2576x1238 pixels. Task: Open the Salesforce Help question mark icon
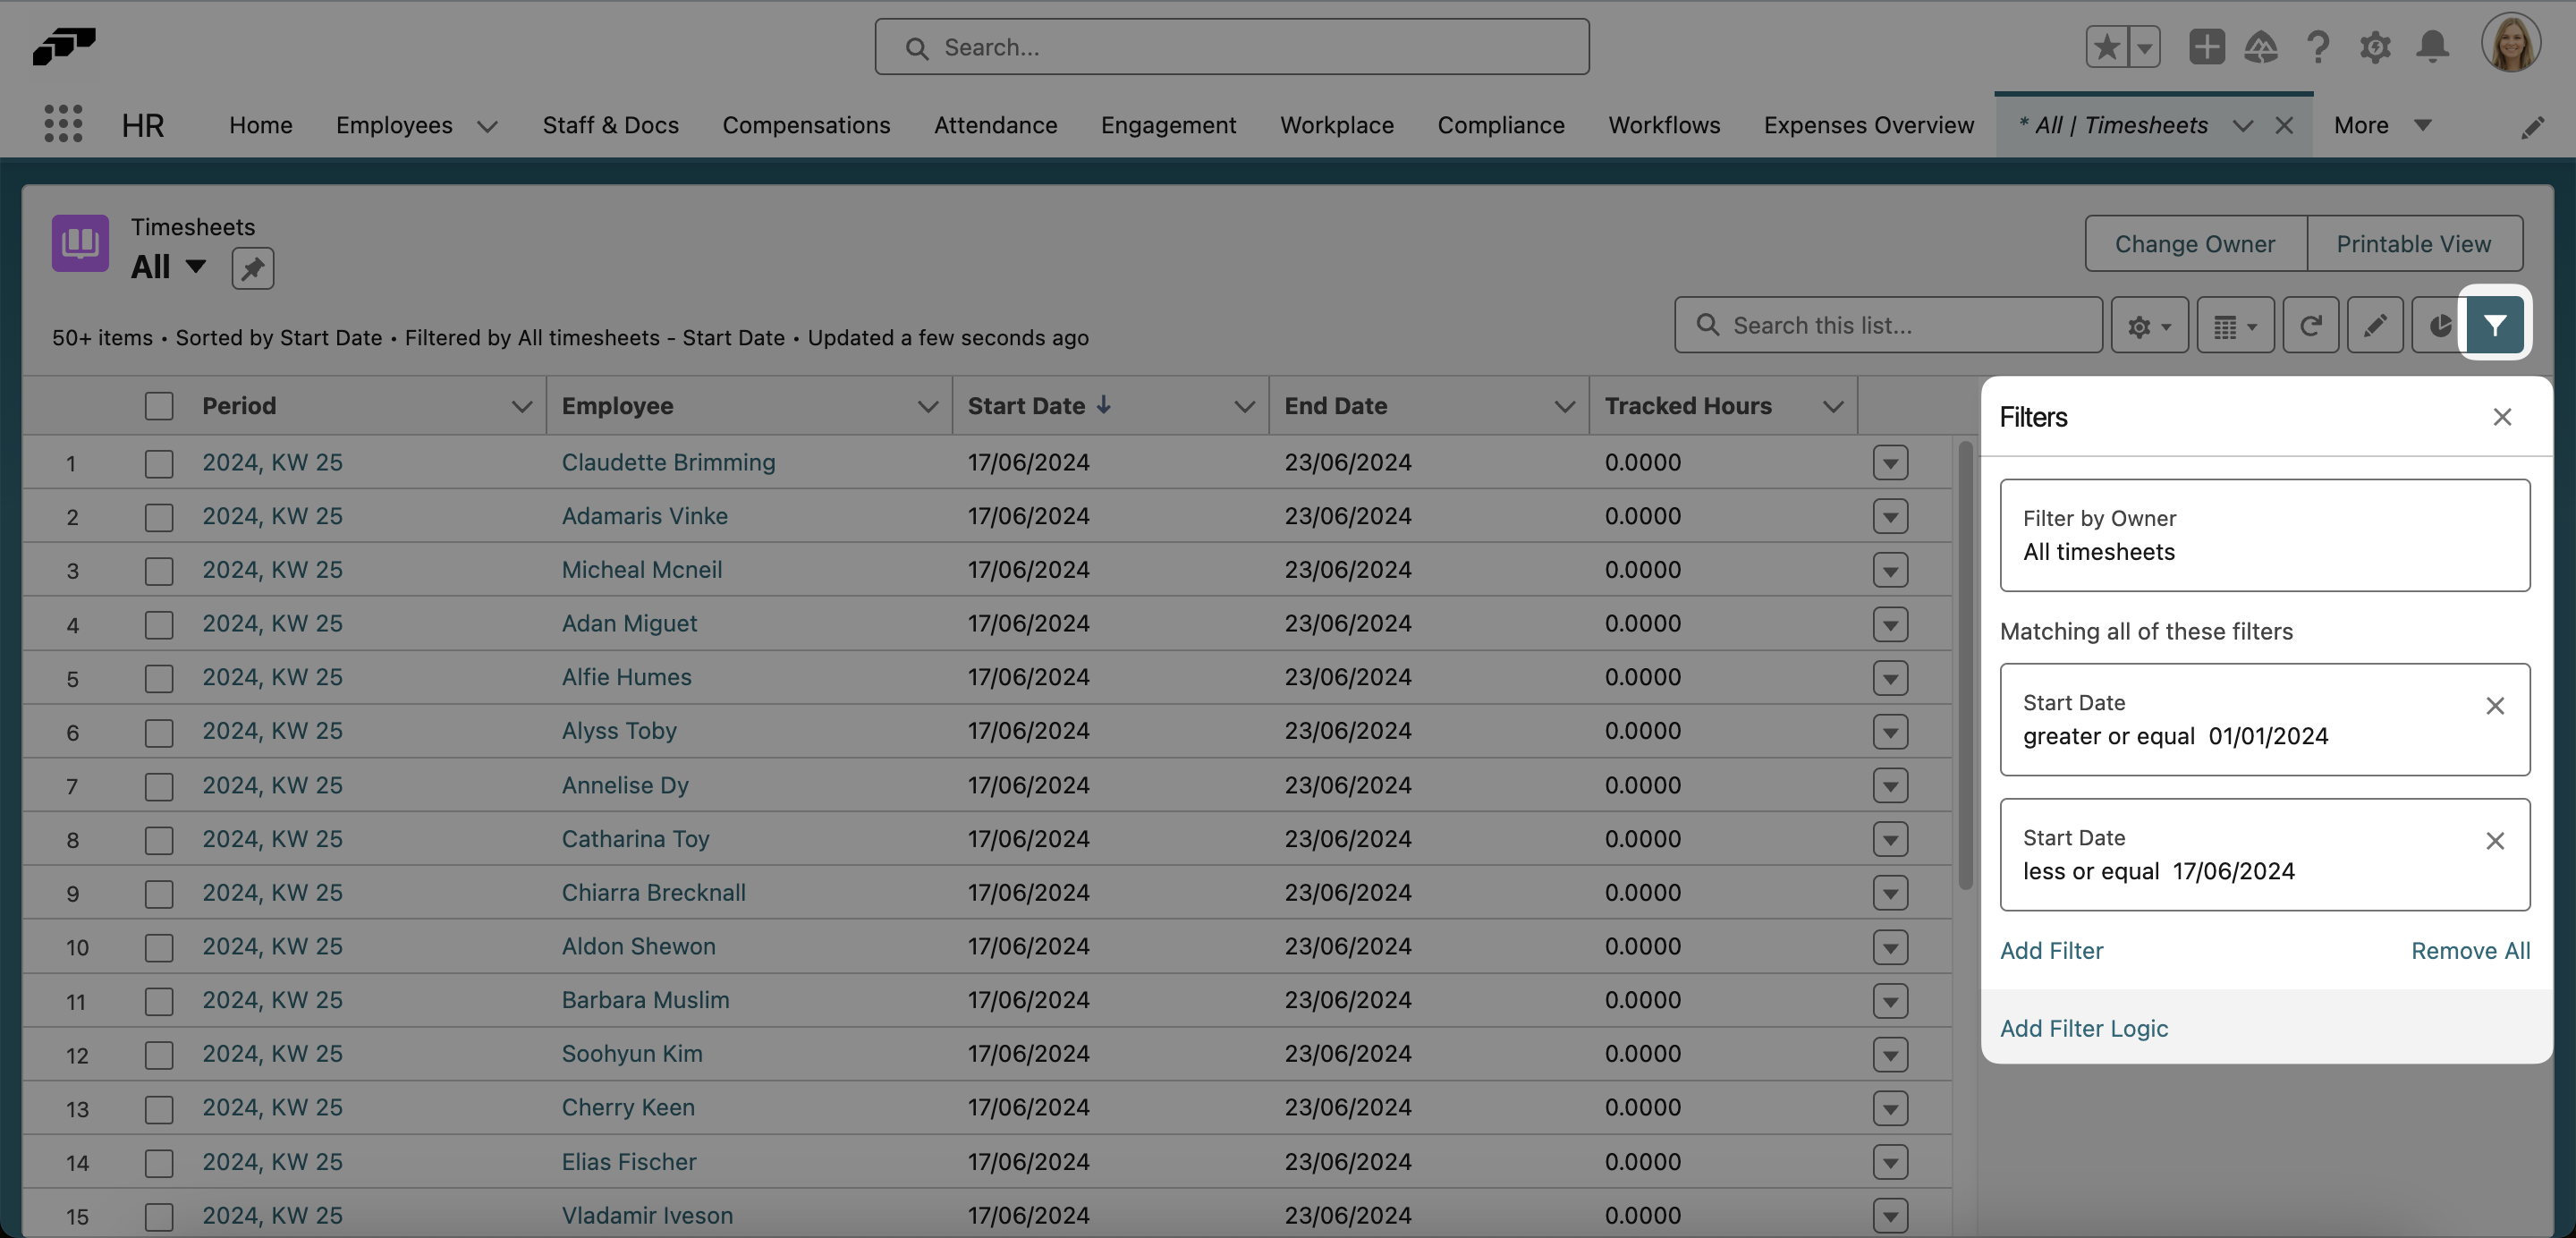(x=2319, y=47)
